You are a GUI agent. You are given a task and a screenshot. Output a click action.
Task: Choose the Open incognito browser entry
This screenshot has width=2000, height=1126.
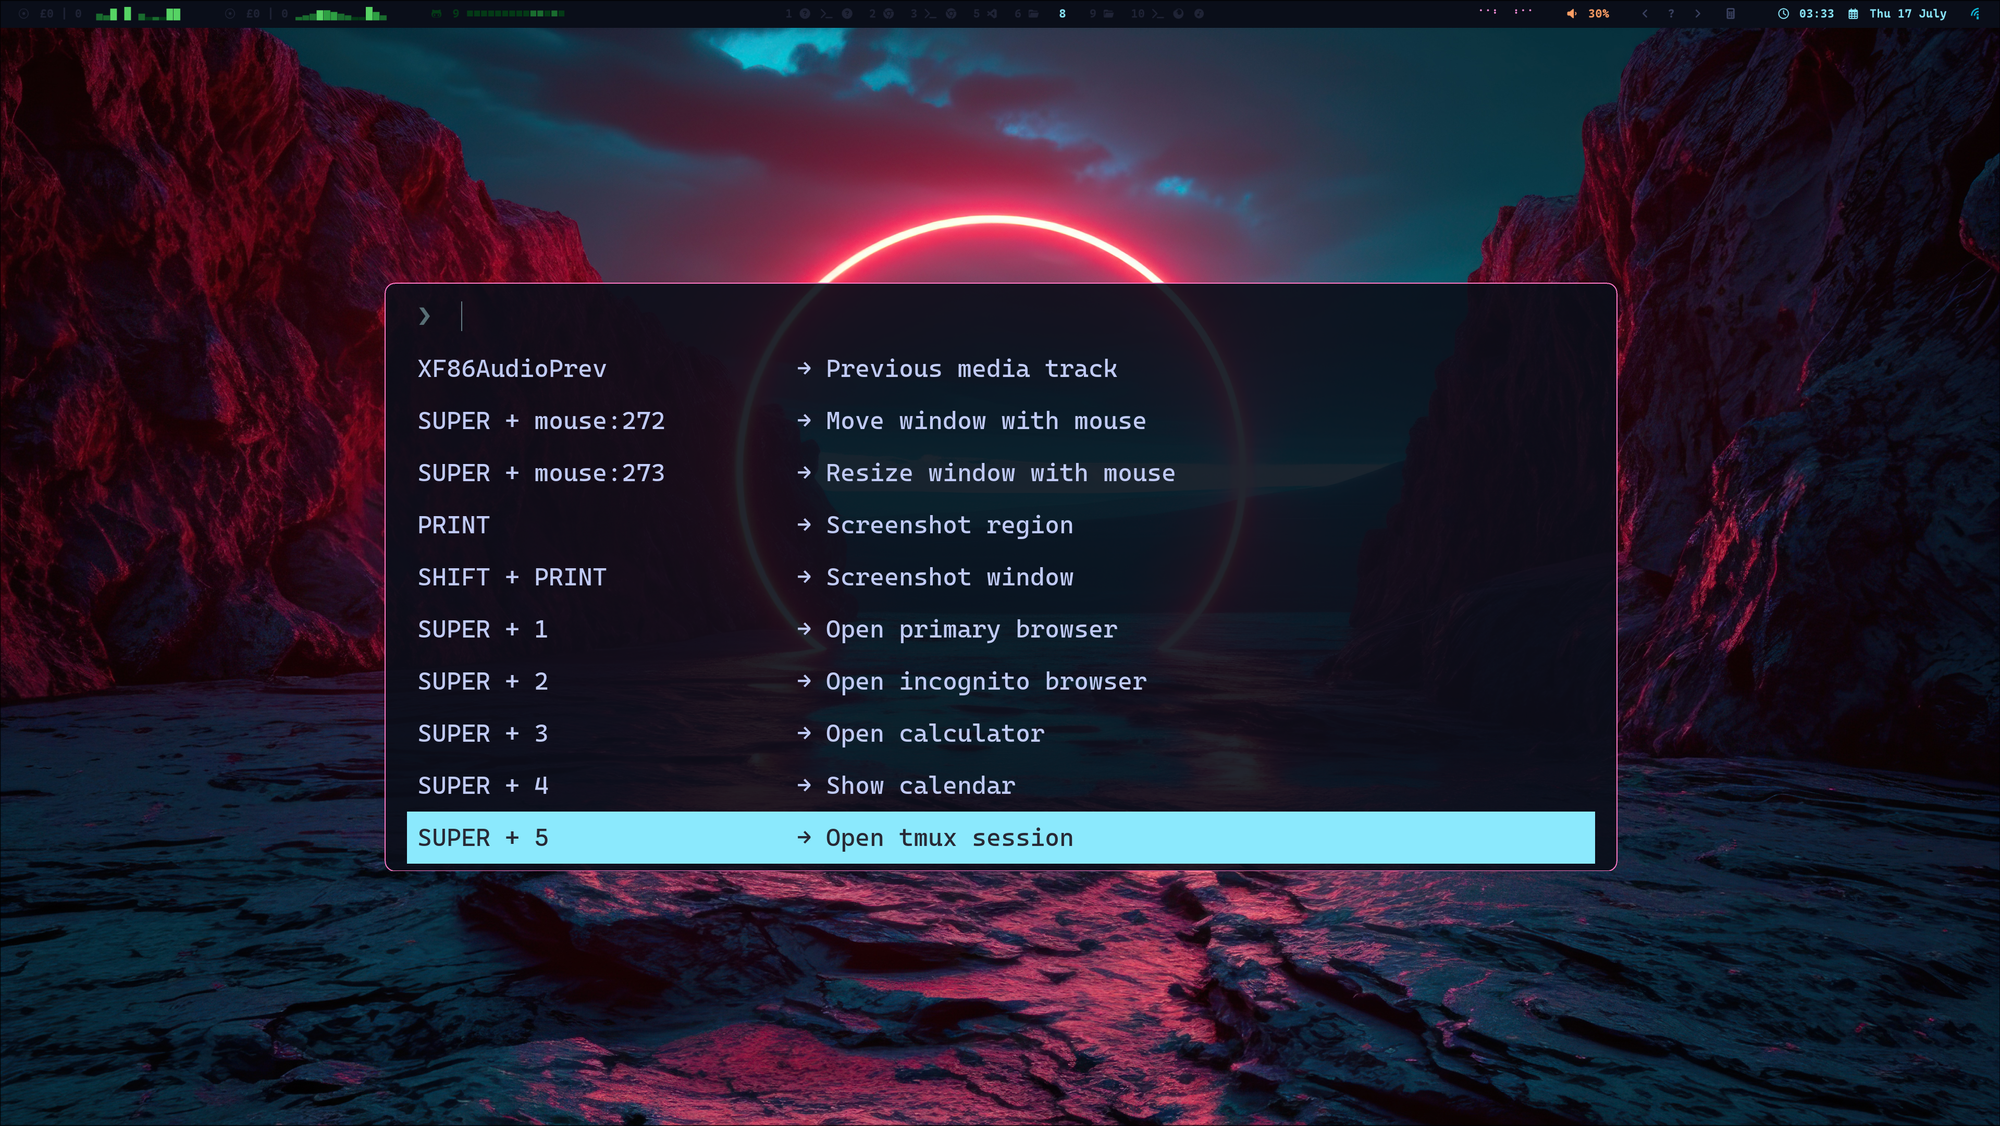point(1000,681)
